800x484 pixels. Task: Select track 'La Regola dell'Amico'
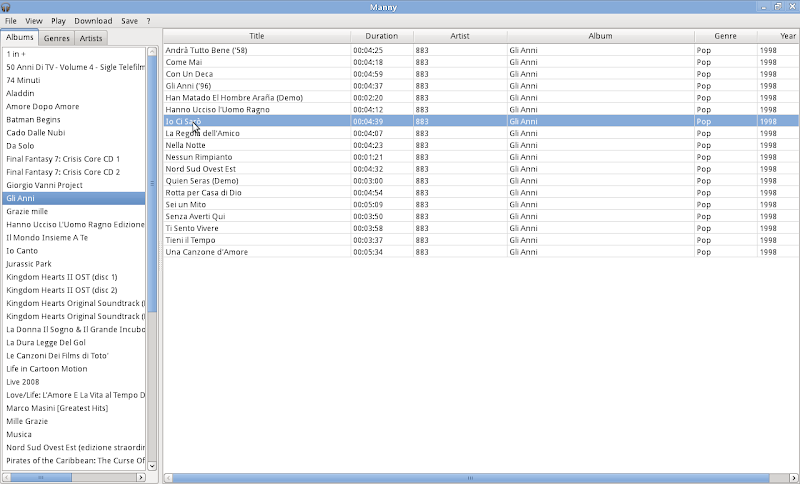(x=203, y=133)
